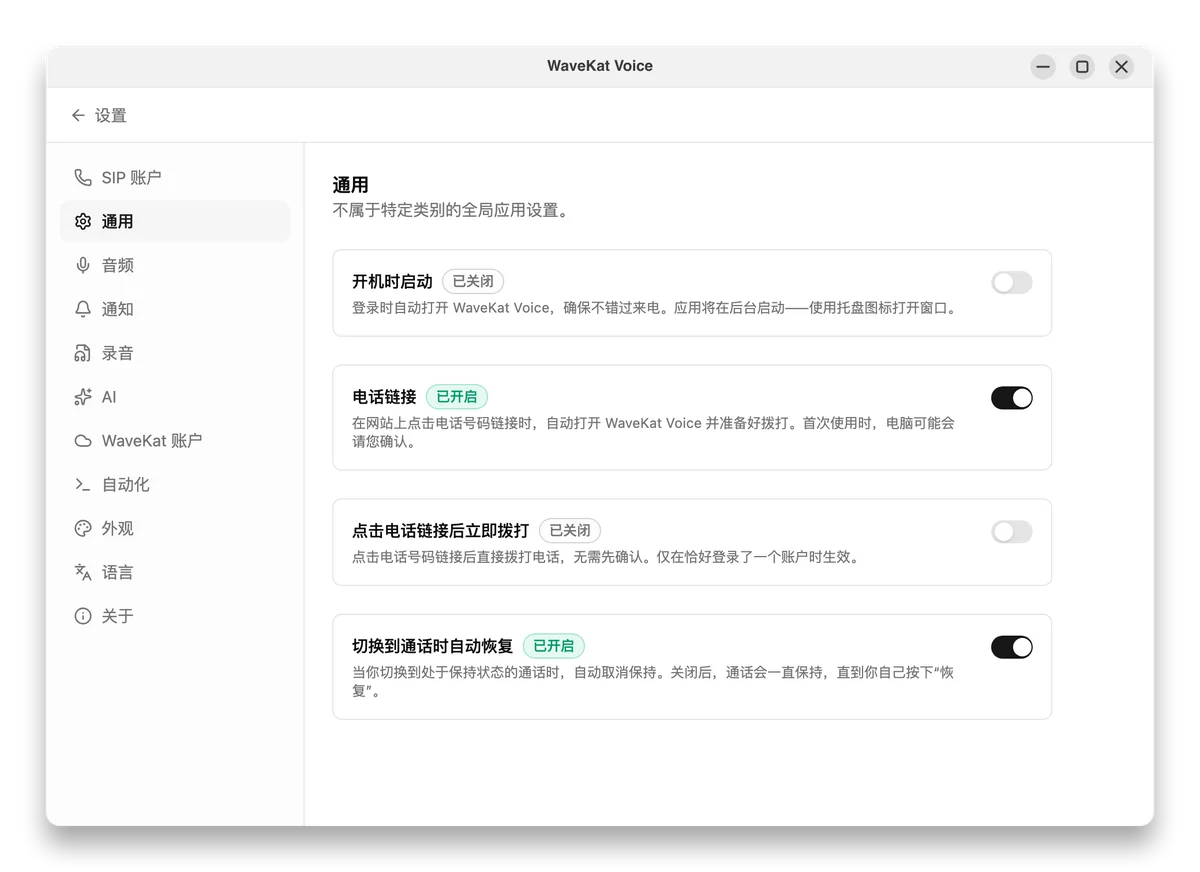Click 已开启 badge beside 切换到通话时自动恢复
Viewport: 1200px width, 872px height.
(554, 646)
